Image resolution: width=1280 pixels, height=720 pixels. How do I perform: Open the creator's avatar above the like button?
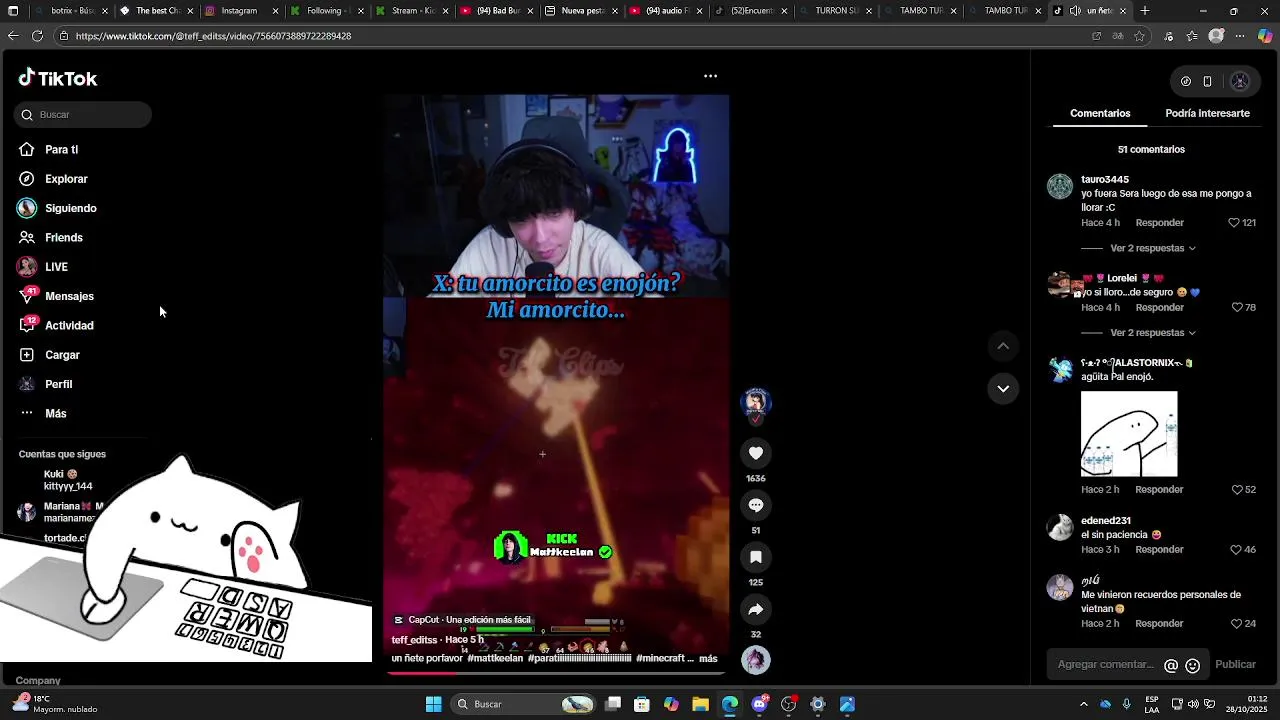[756, 402]
